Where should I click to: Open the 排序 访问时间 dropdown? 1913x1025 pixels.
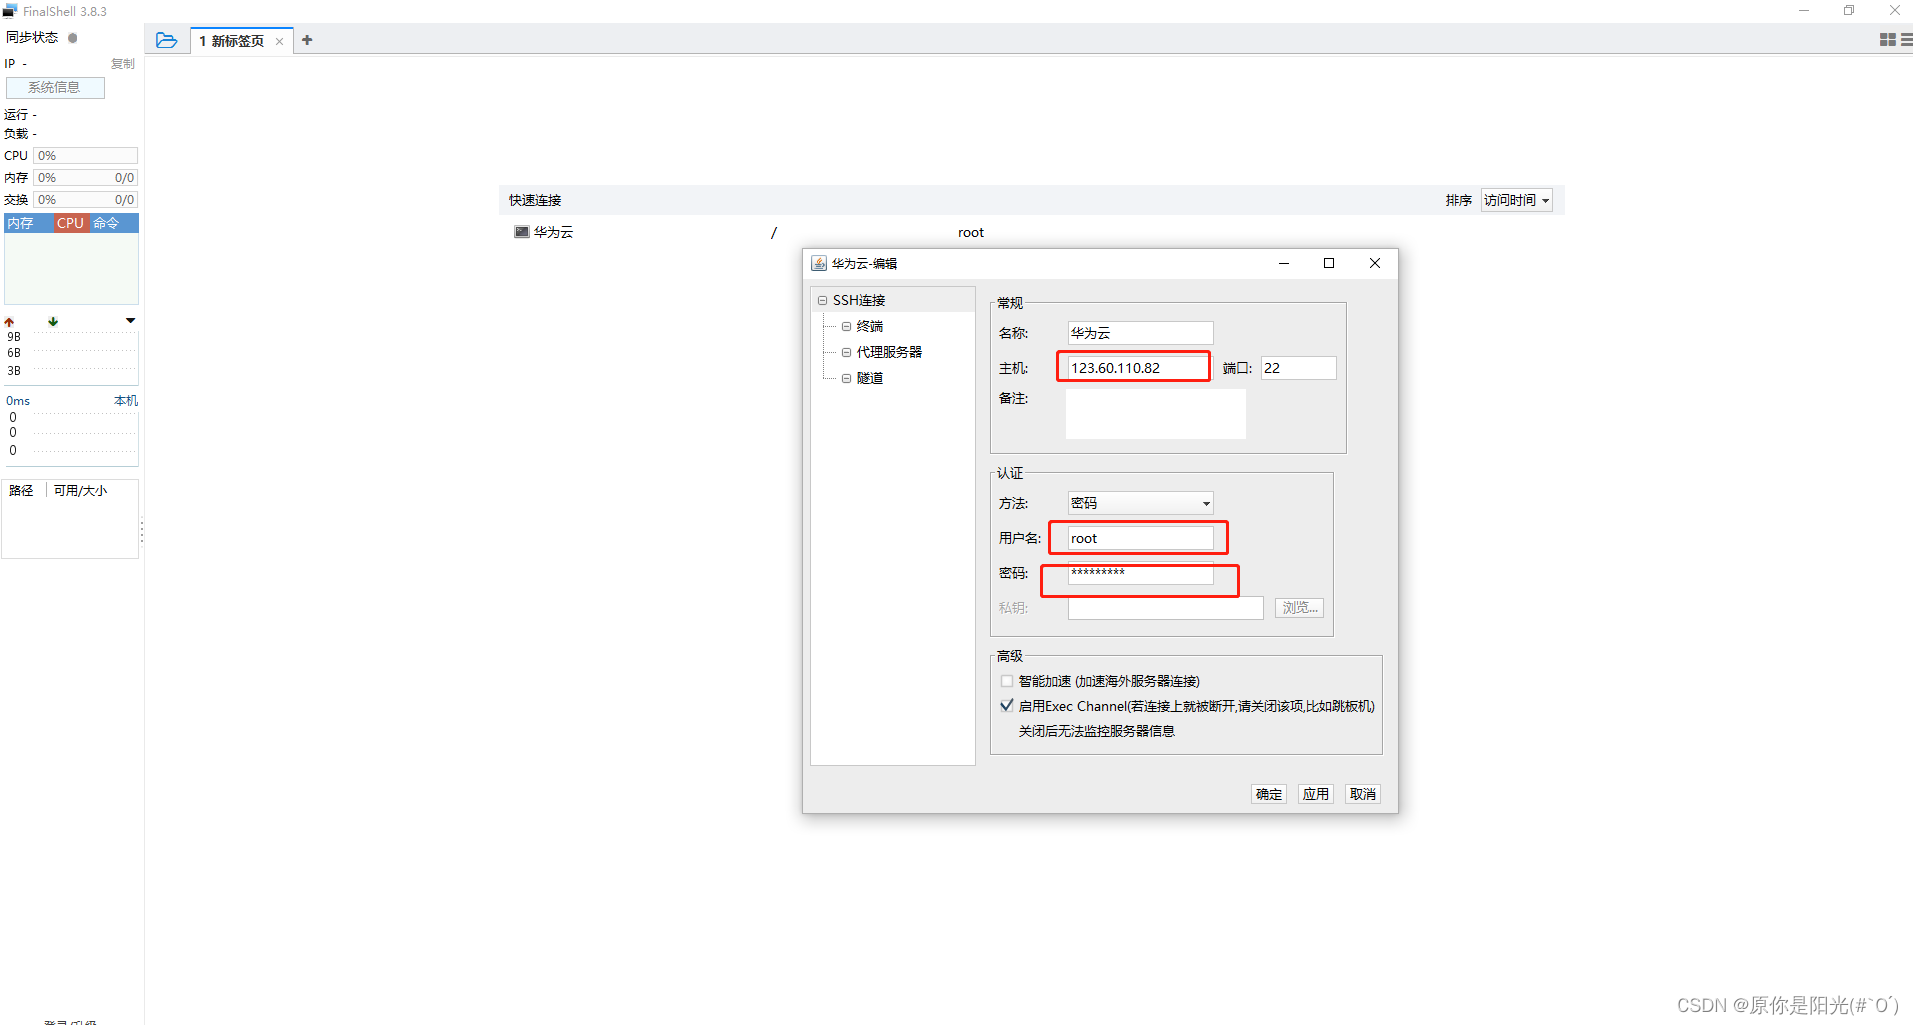coord(1516,200)
